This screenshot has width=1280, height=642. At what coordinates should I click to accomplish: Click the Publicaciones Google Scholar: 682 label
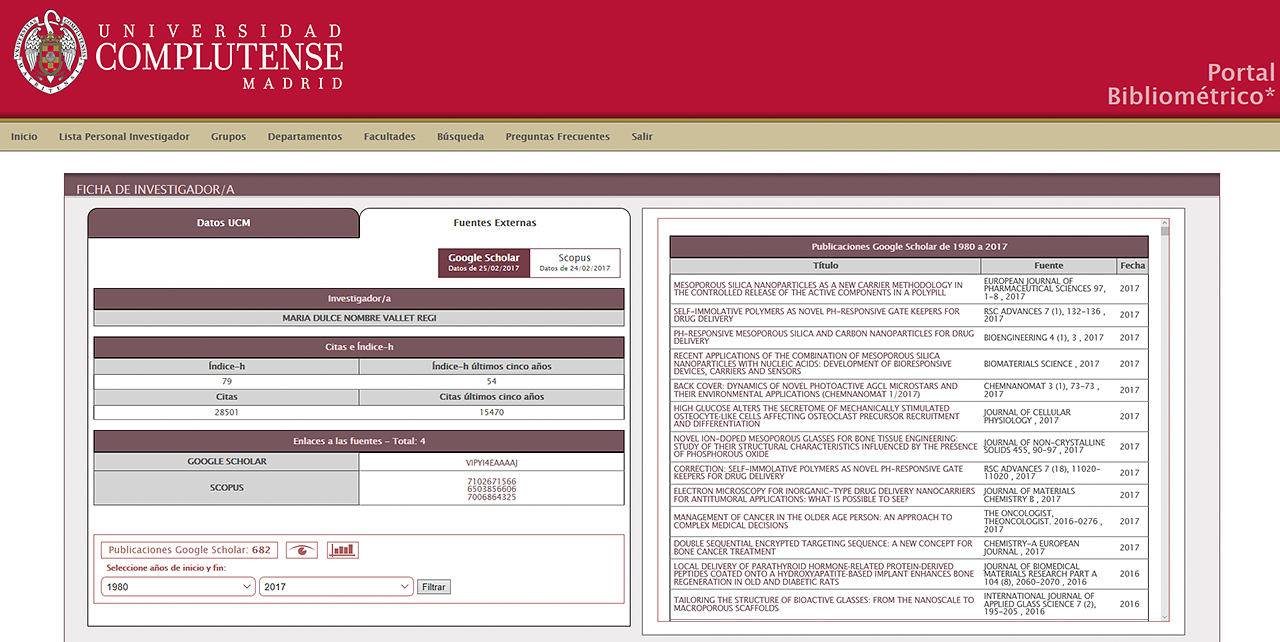click(x=190, y=550)
